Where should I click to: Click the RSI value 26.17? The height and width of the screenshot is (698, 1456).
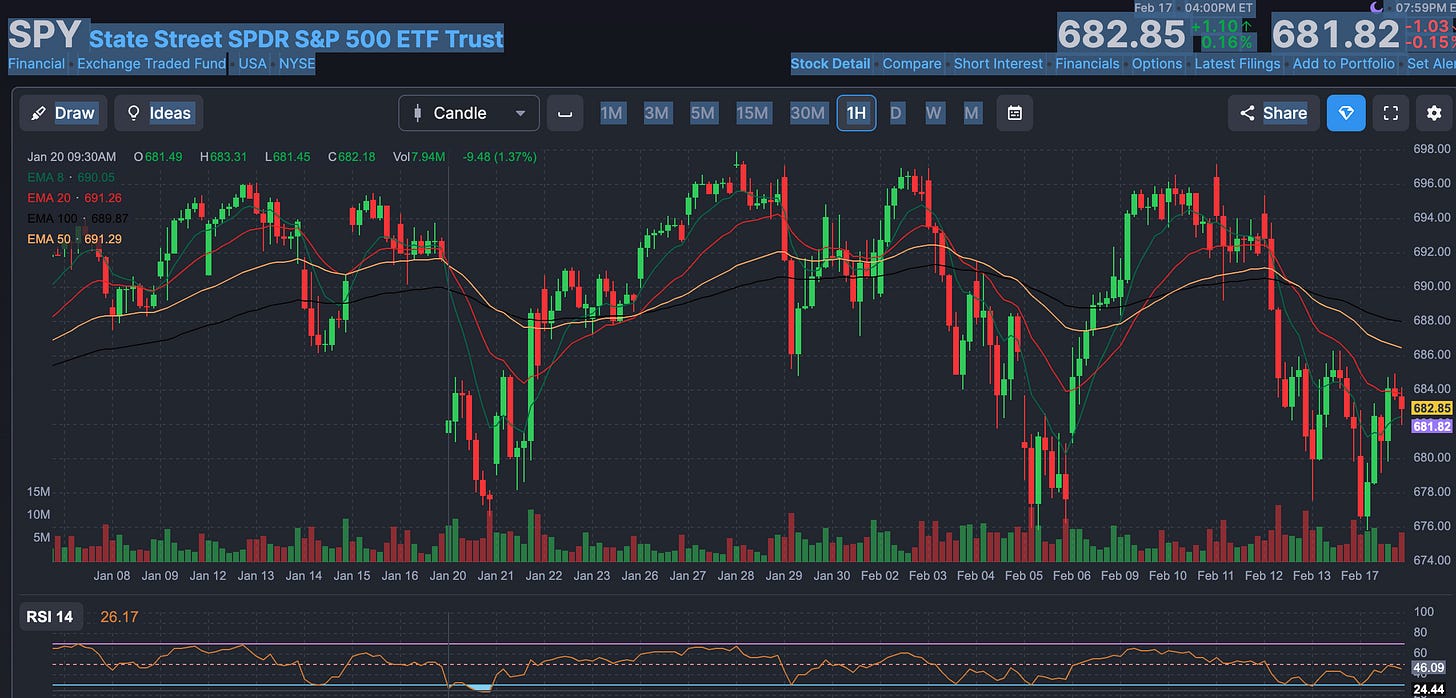pos(119,617)
